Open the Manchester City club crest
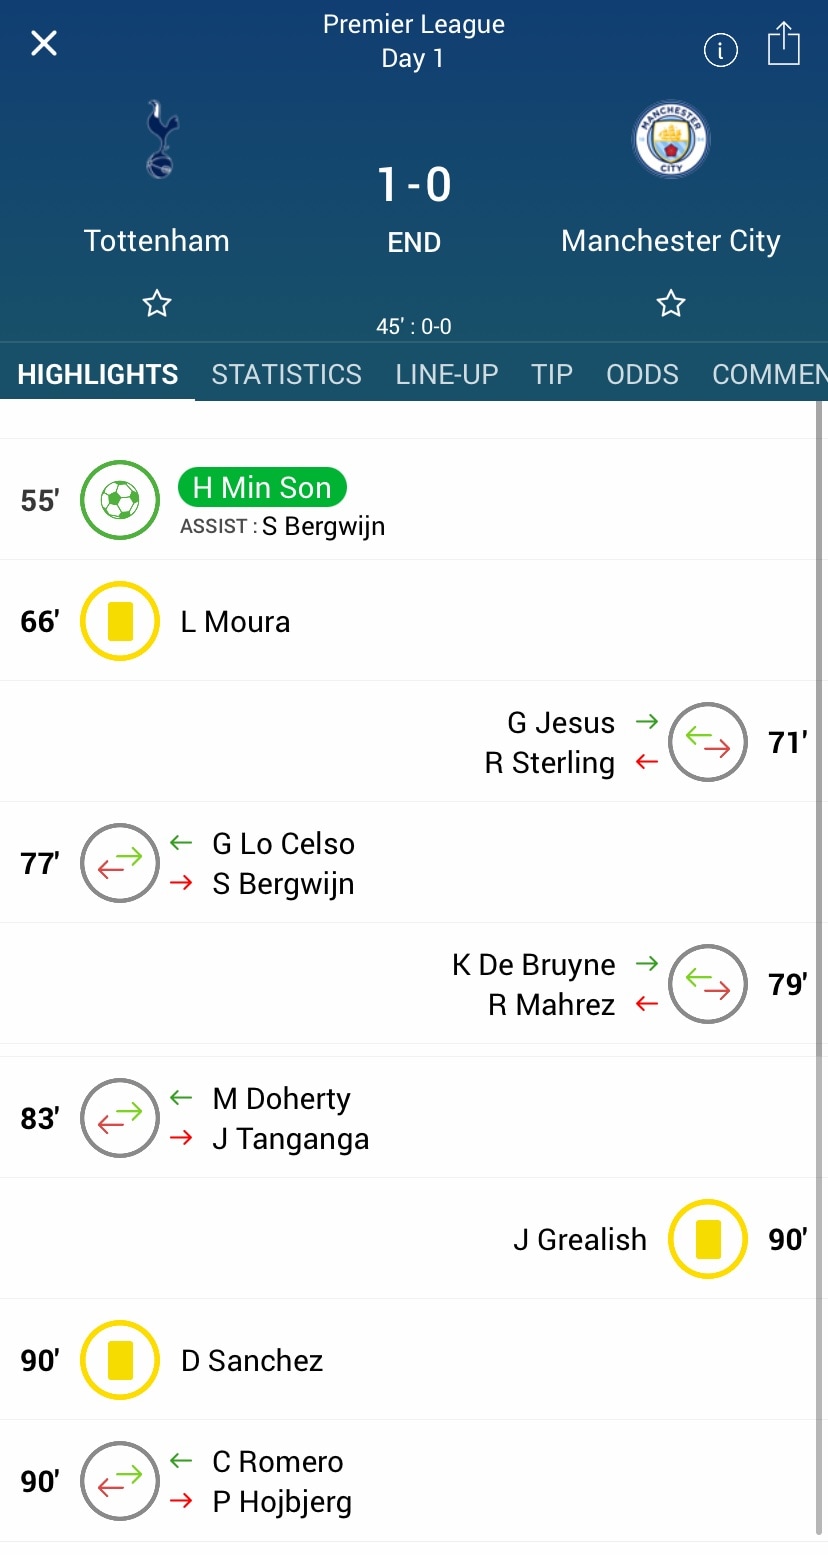This screenshot has width=828, height=1555. [x=671, y=139]
